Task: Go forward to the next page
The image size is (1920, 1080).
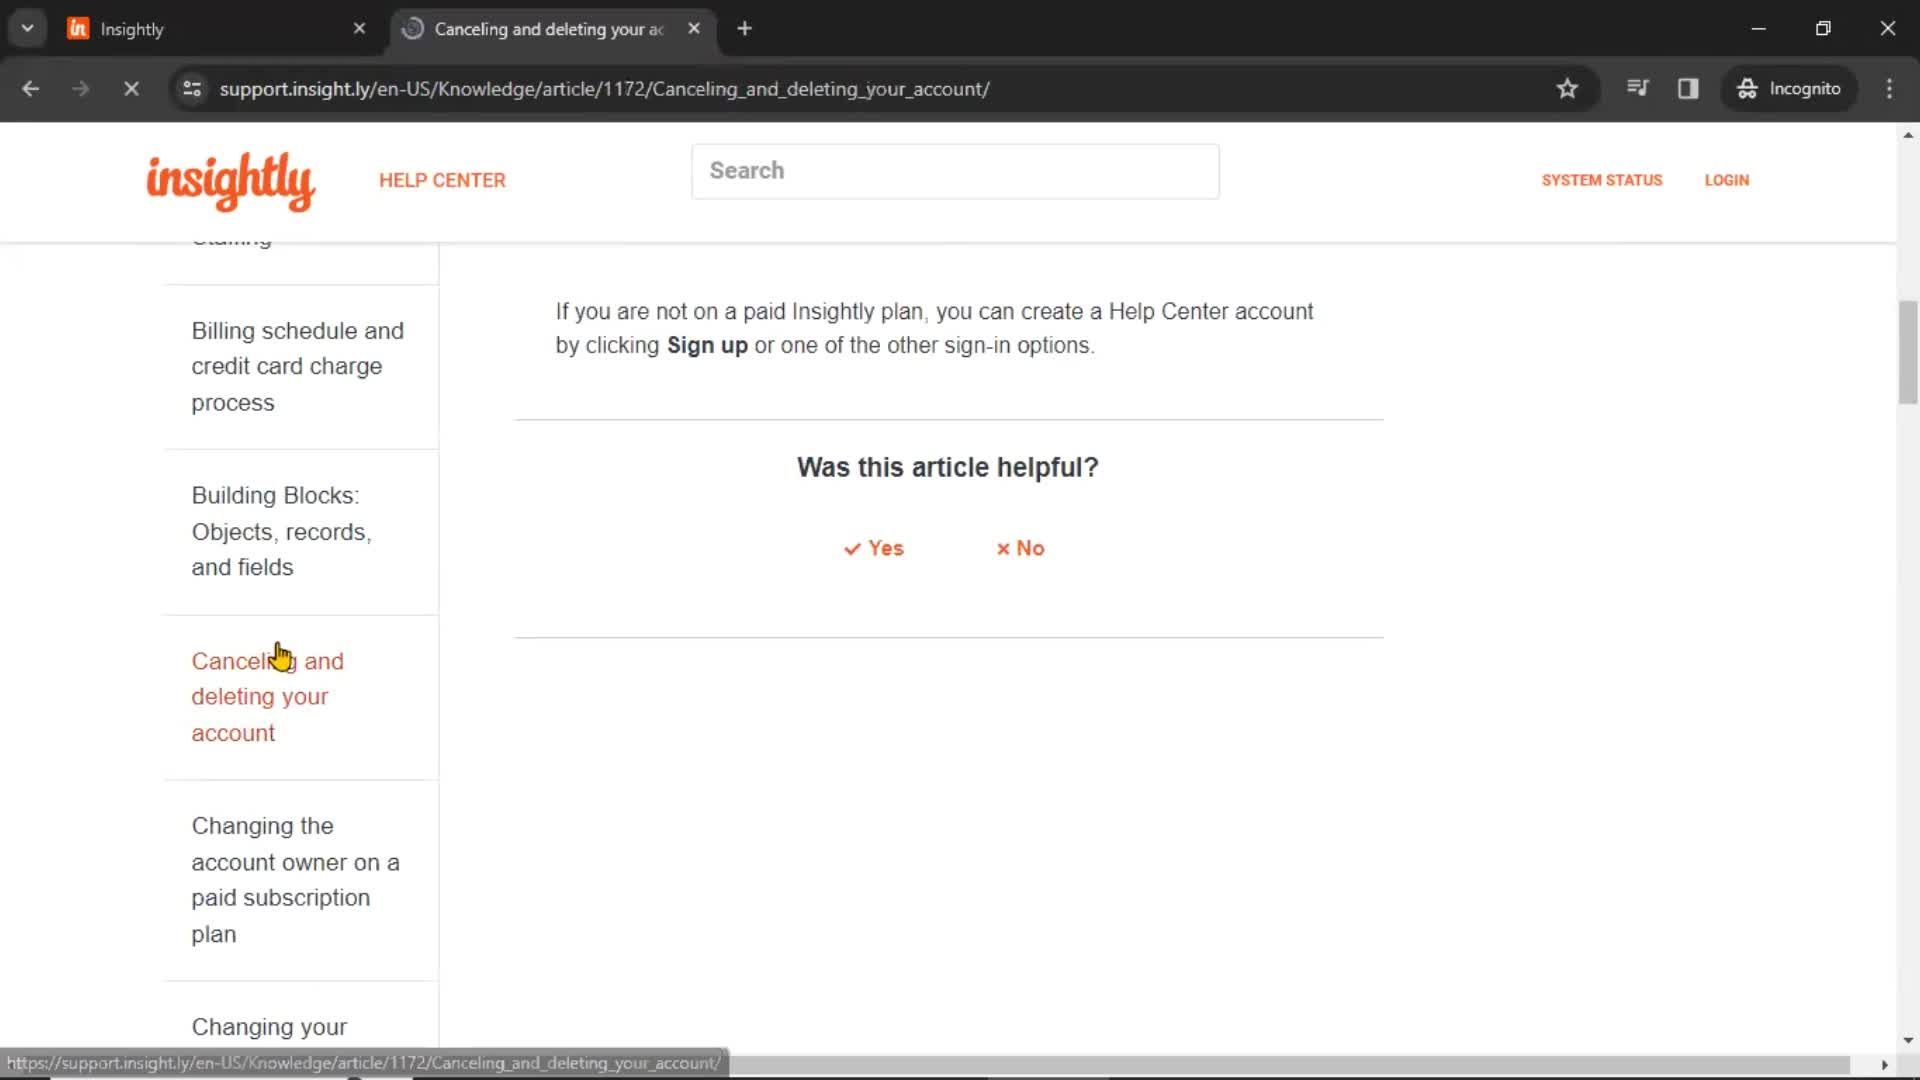Action: [81, 89]
